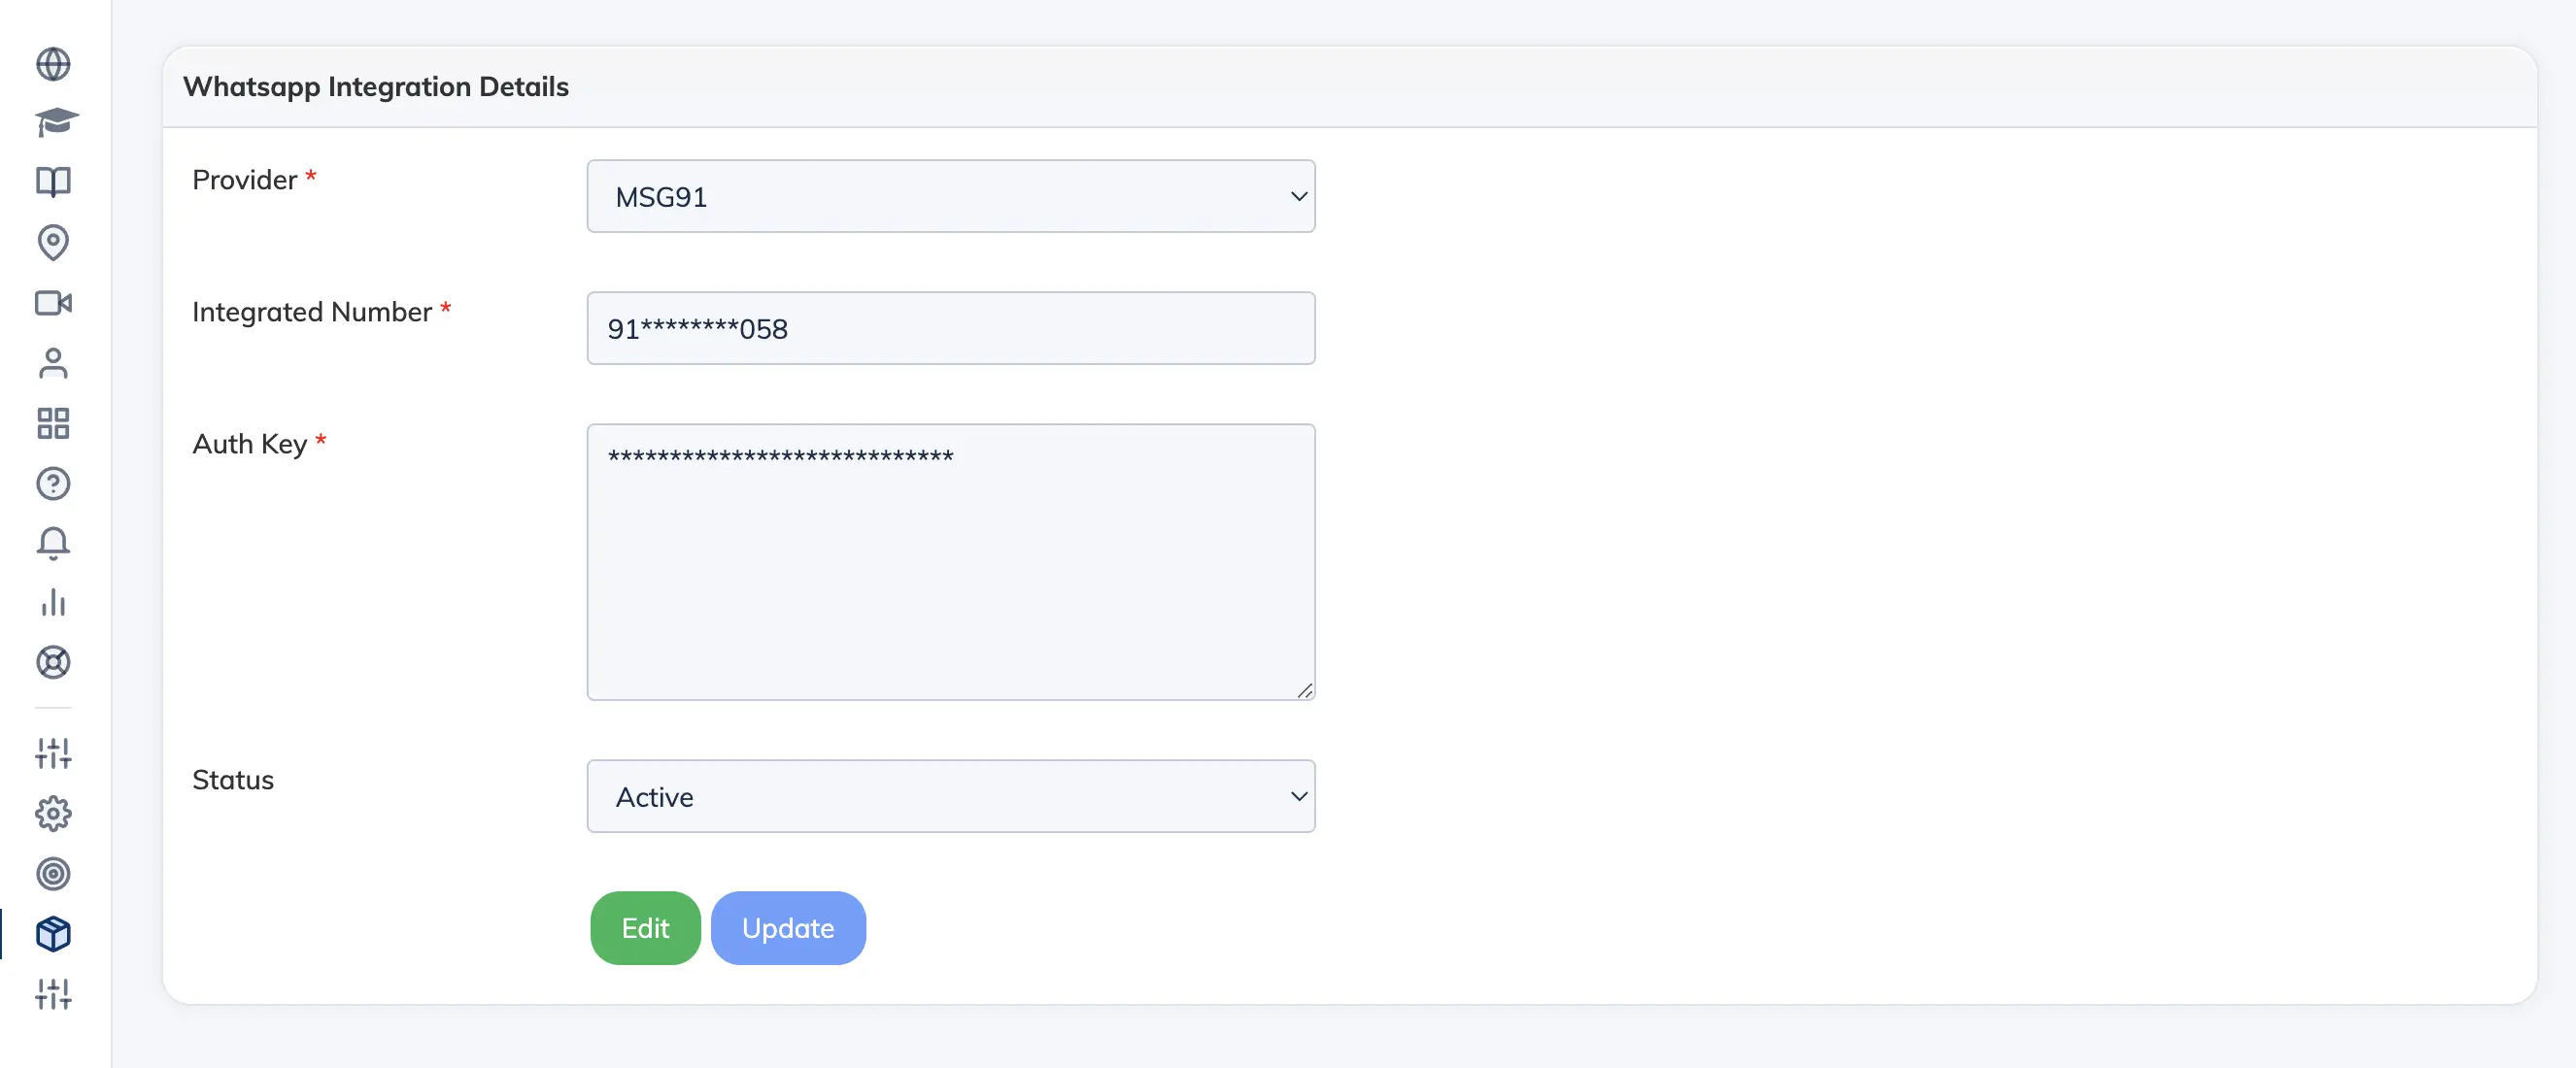Click the notification bell sidebar icon

53,543
